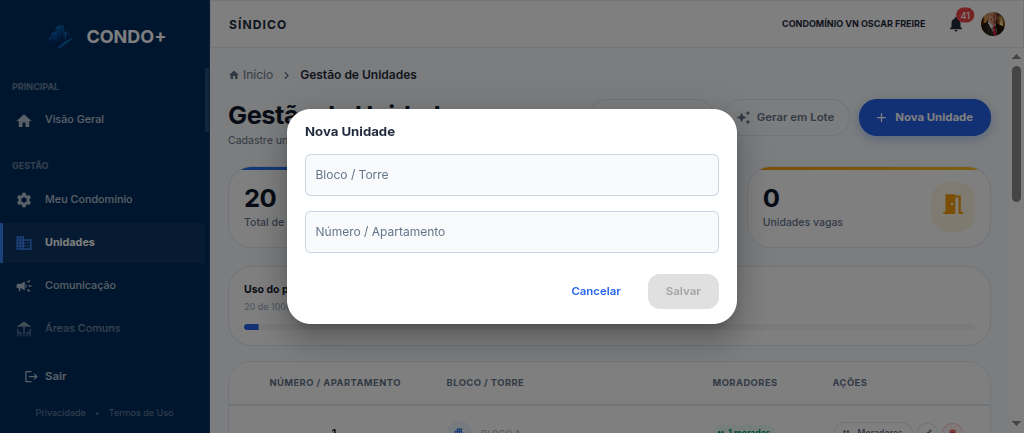The image size is (1024, 433).
Task: Click the Nova Unidade button
Action: click(925, 118)
